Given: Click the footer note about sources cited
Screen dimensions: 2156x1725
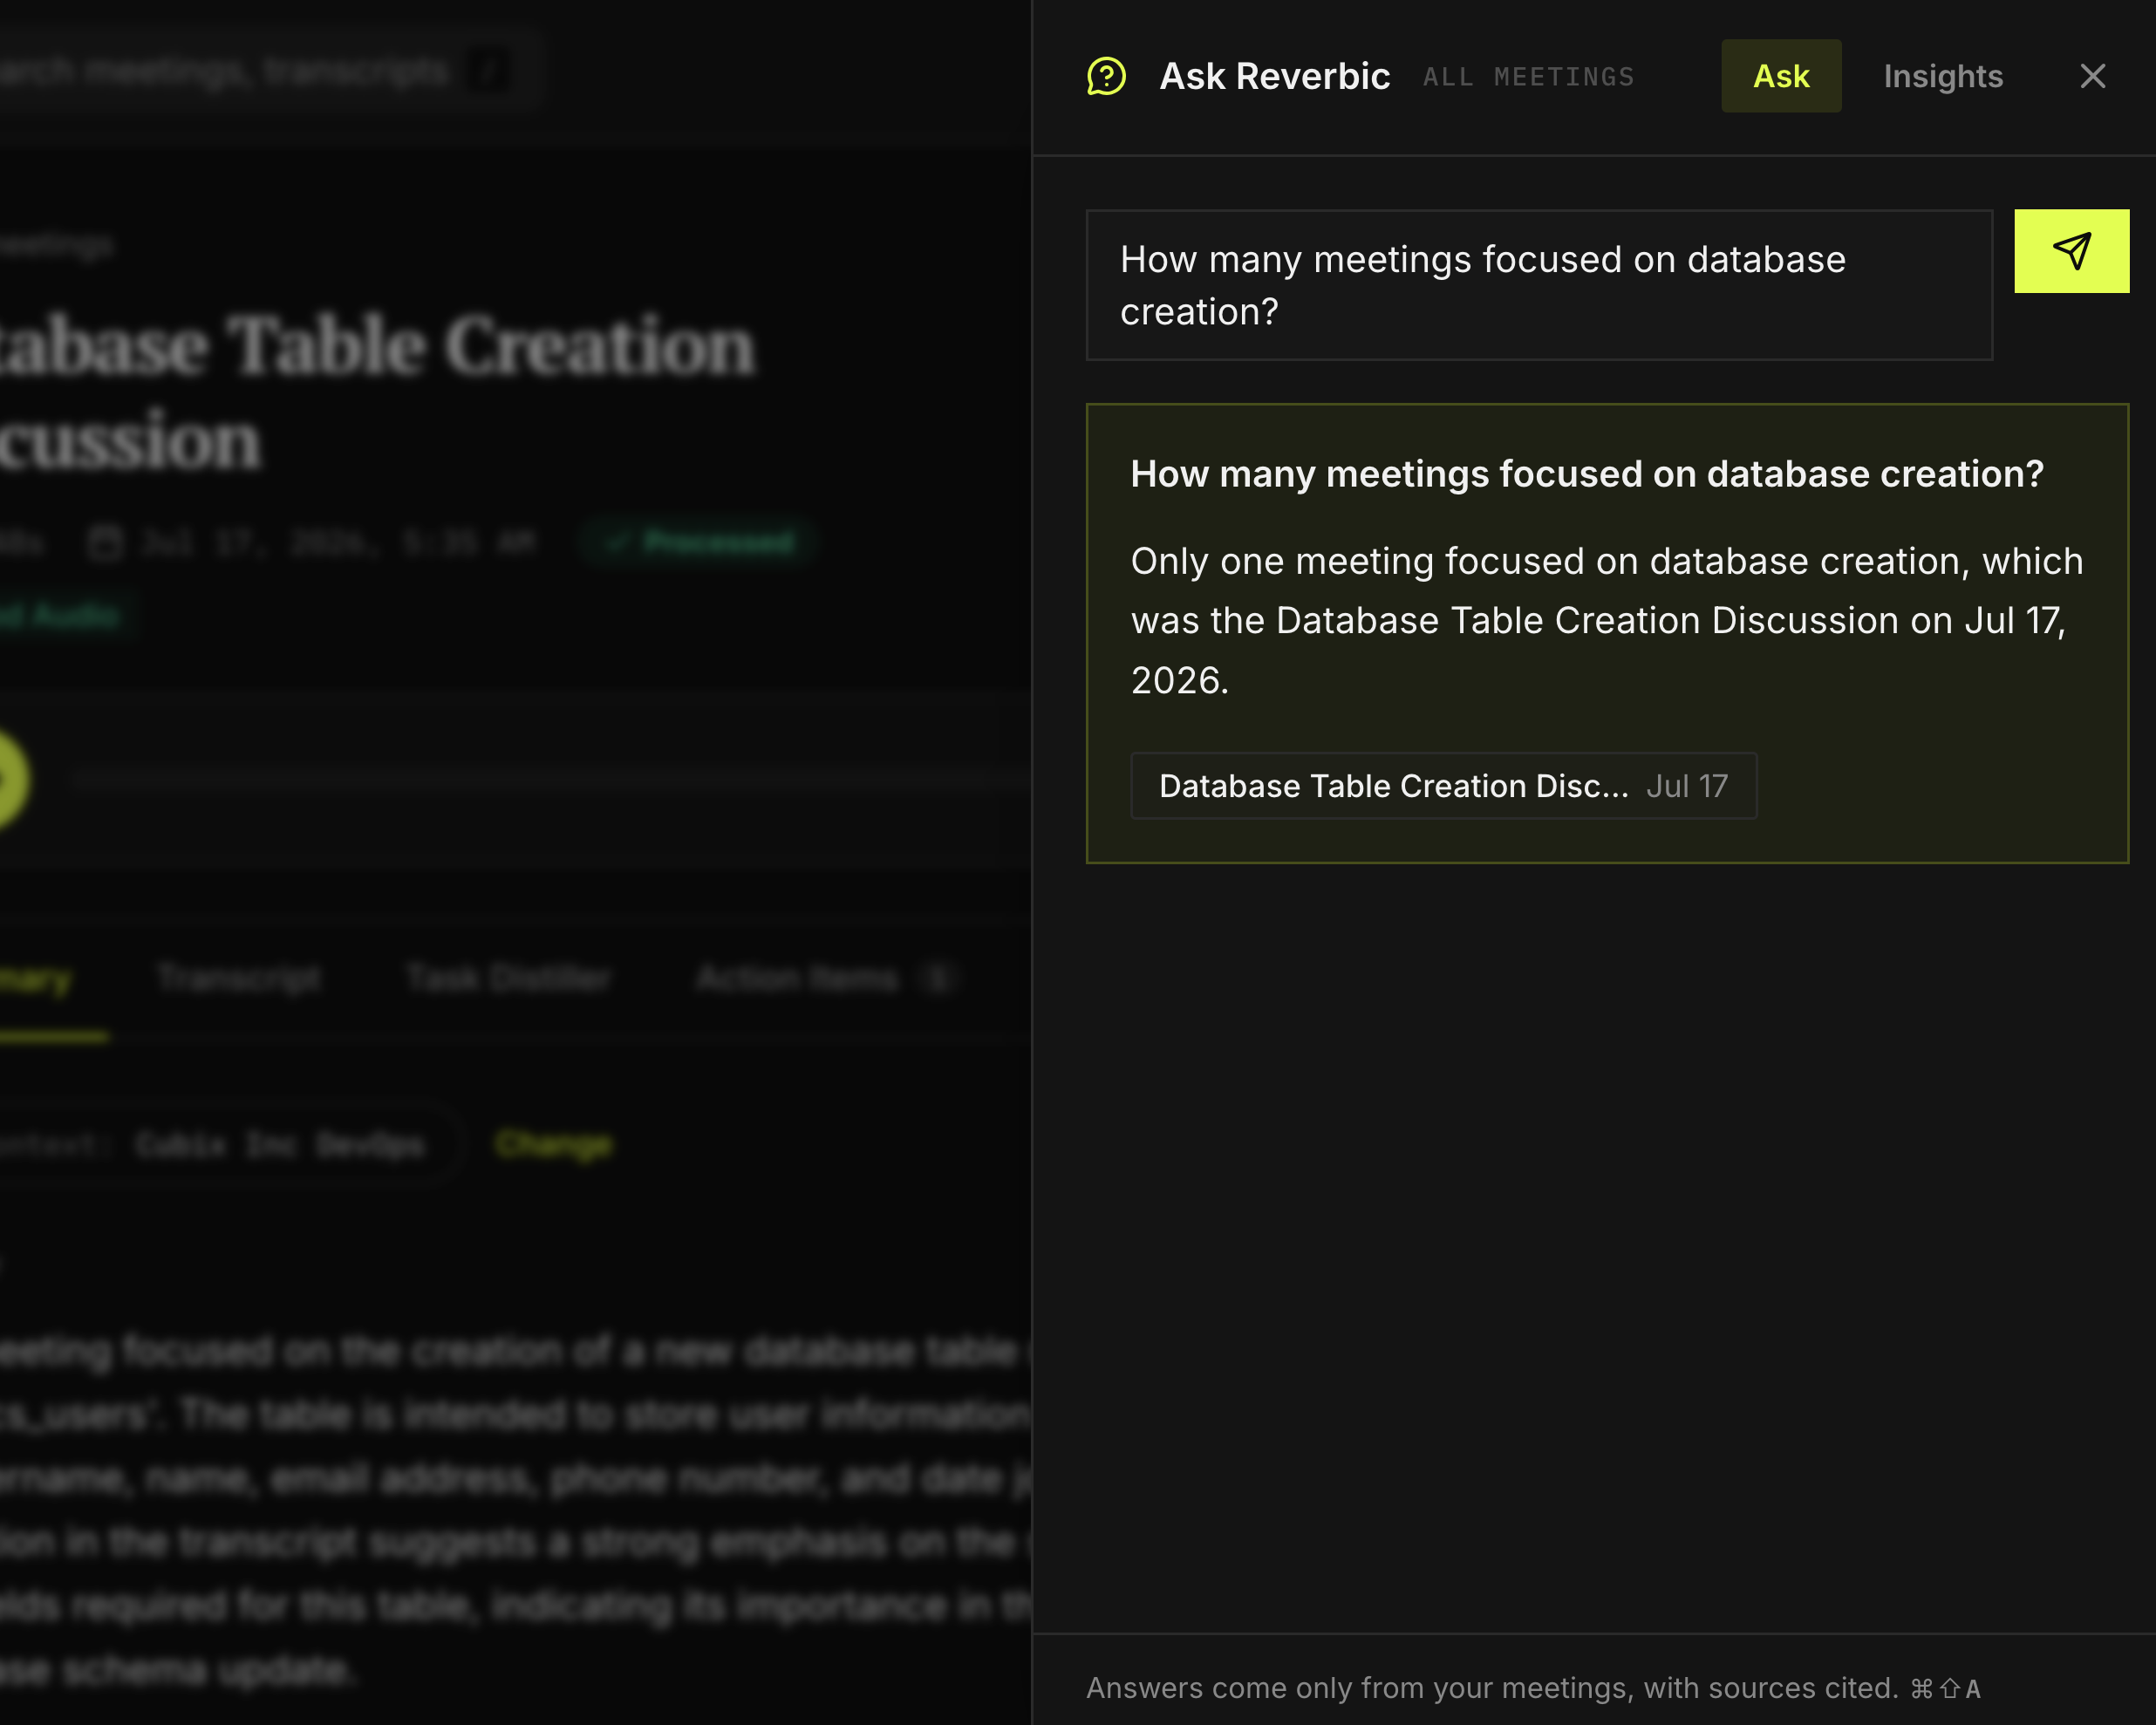Looking at the screenshot, I should point(1492,1688).
